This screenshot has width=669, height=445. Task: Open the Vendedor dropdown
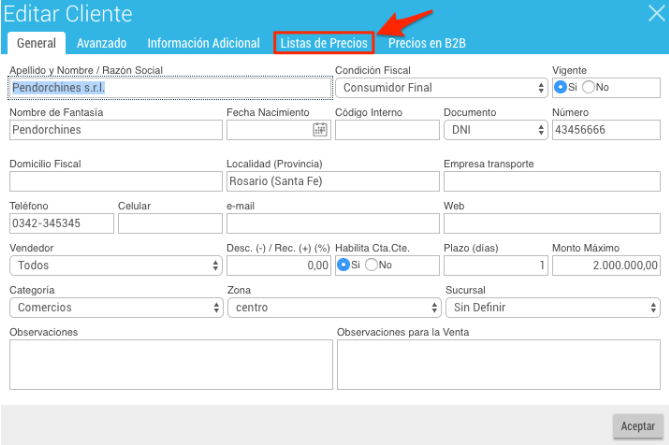tap(116, 265)
